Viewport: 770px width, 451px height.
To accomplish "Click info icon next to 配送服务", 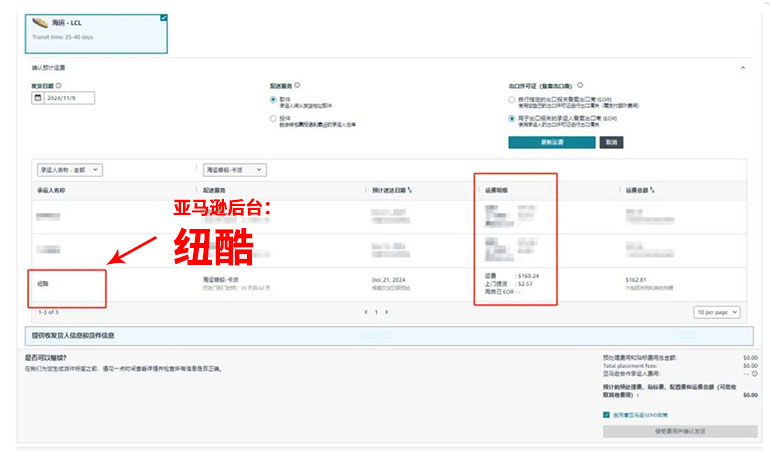I will point(297,86).
